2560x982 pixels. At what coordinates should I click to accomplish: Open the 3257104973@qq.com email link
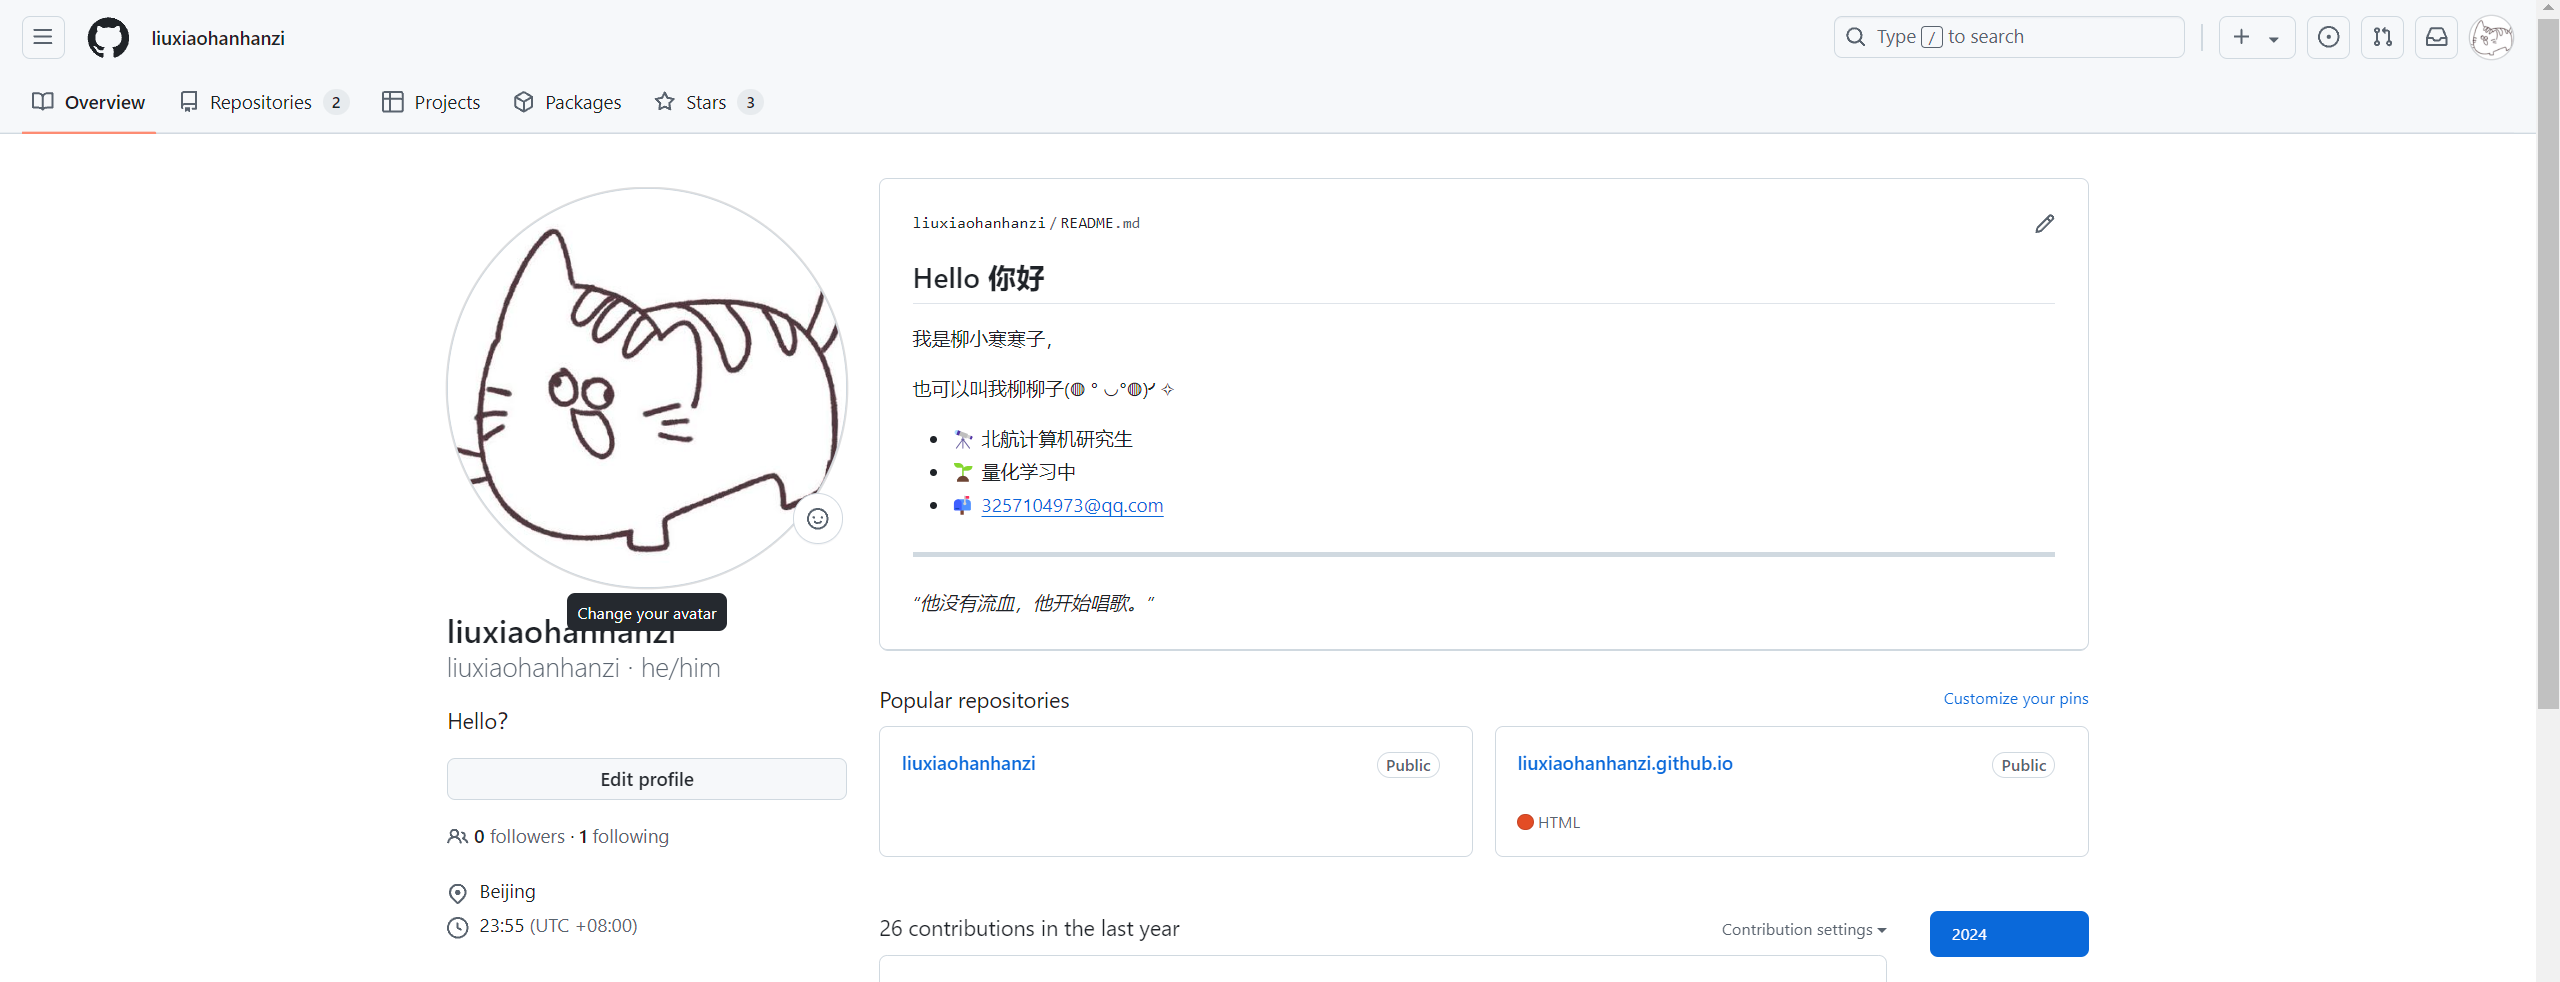[x=1072, y=506]
